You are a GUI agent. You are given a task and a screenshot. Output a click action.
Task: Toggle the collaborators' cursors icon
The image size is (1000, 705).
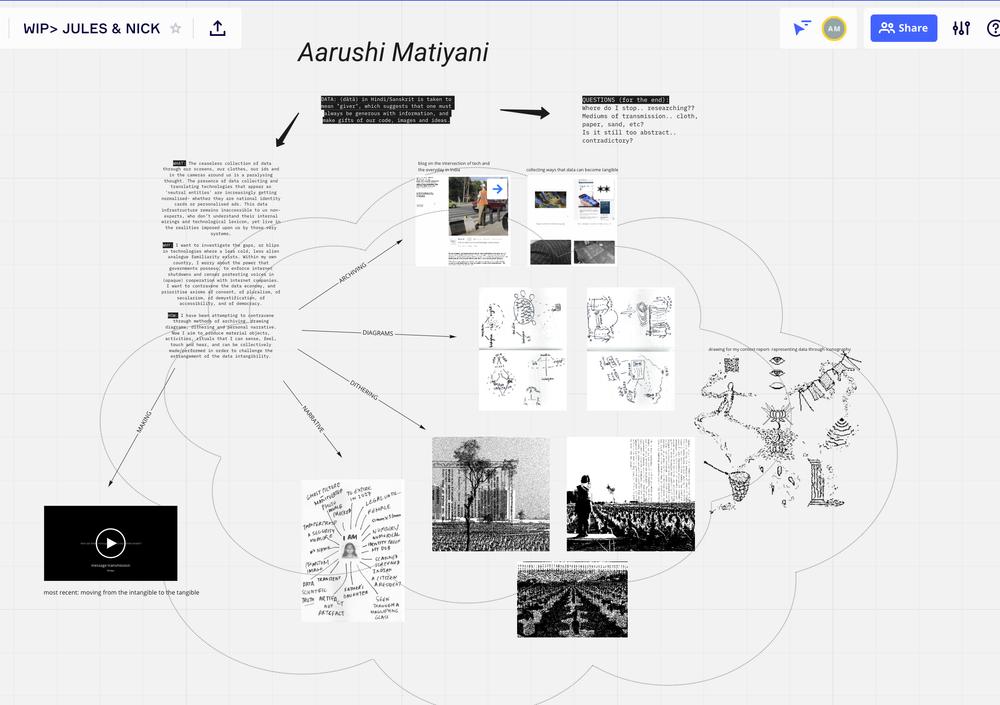(802, 28)
